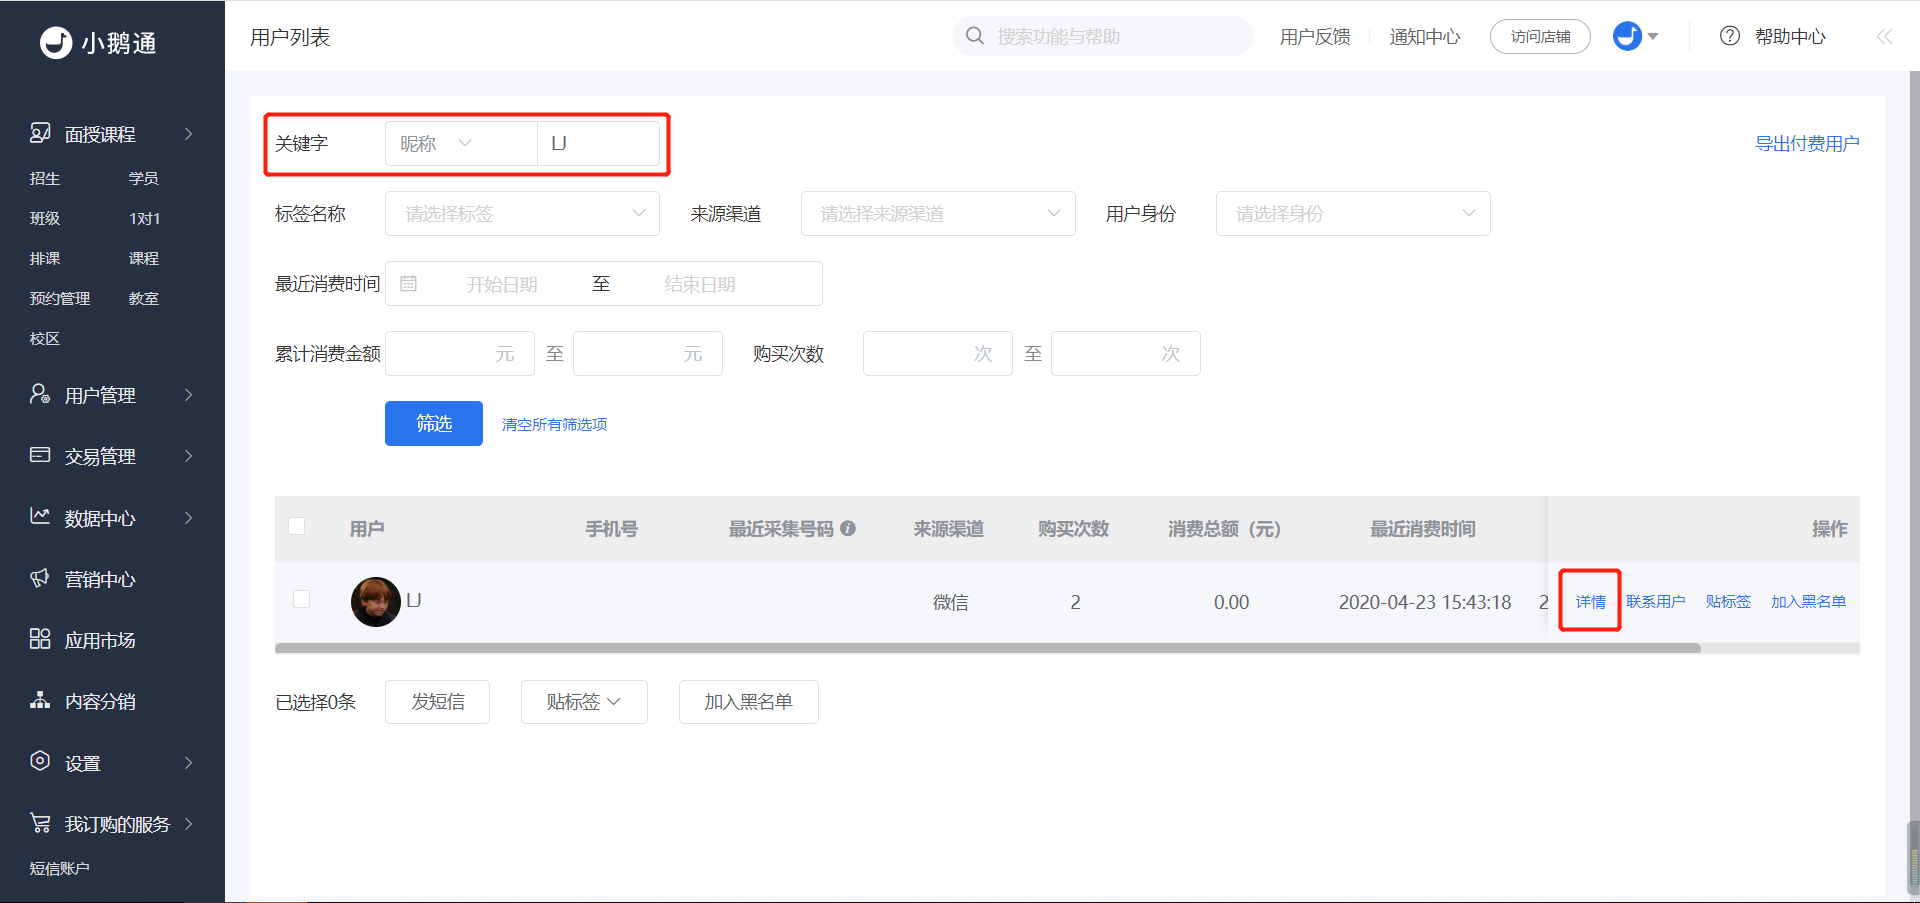The width and height of the screenshot is (1920, 903).
Task: Click the 应用市场 grid icon
Action: (x=40, y=639)
